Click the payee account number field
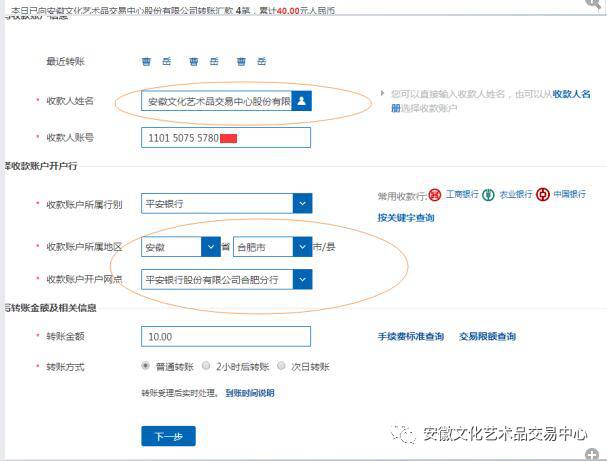The width and height of the screenshot is (607, 461). click(x=226, y=137)
